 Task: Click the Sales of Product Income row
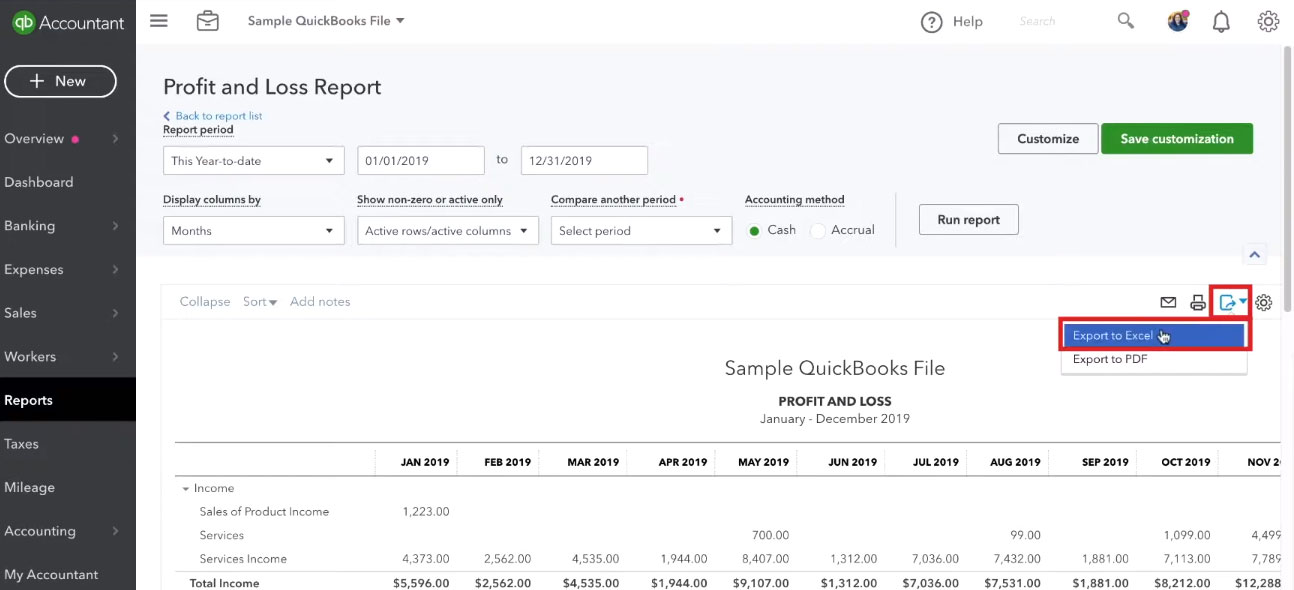point(264,512)
